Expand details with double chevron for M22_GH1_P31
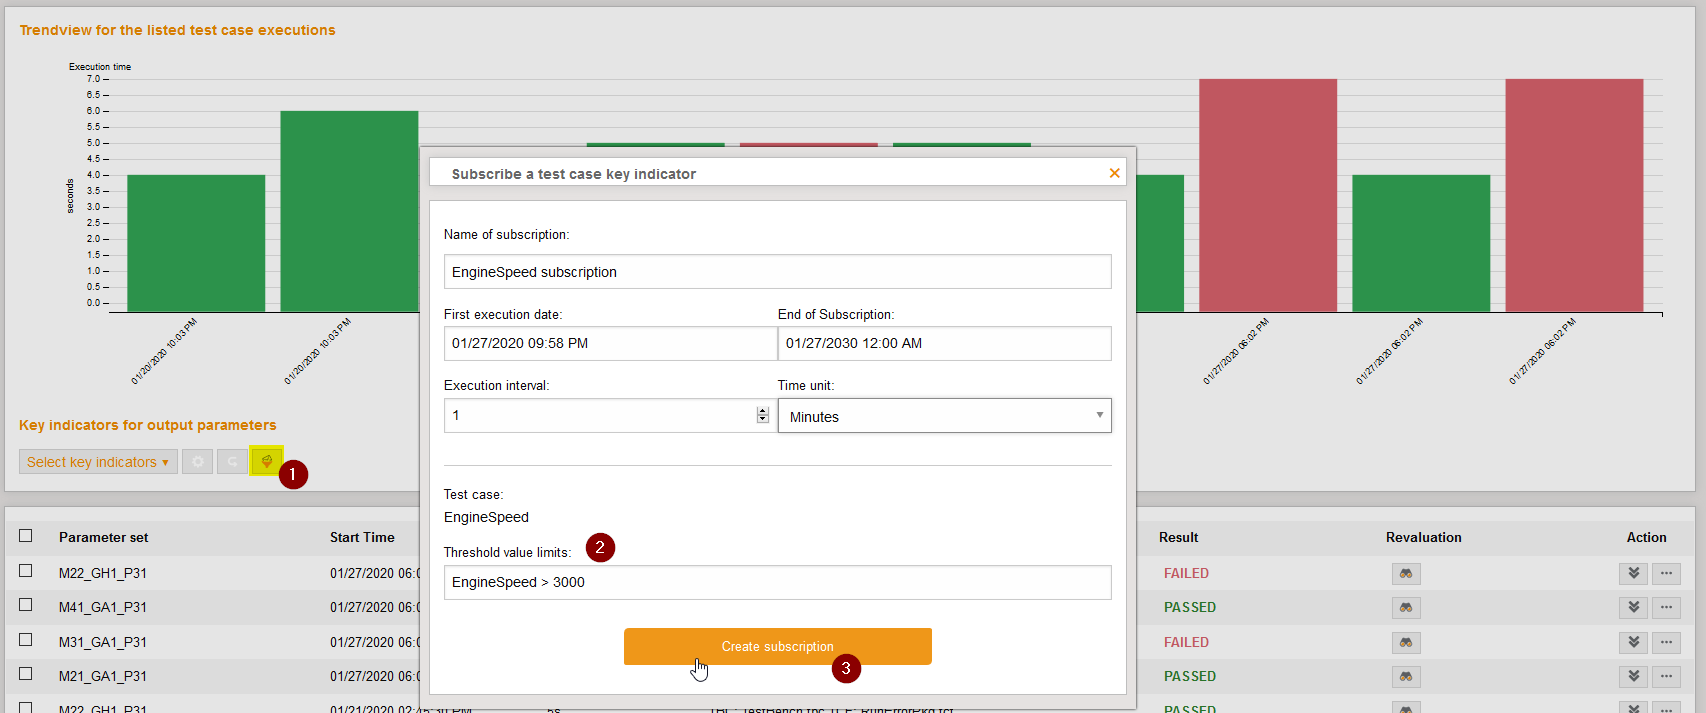 (1633, 574)
